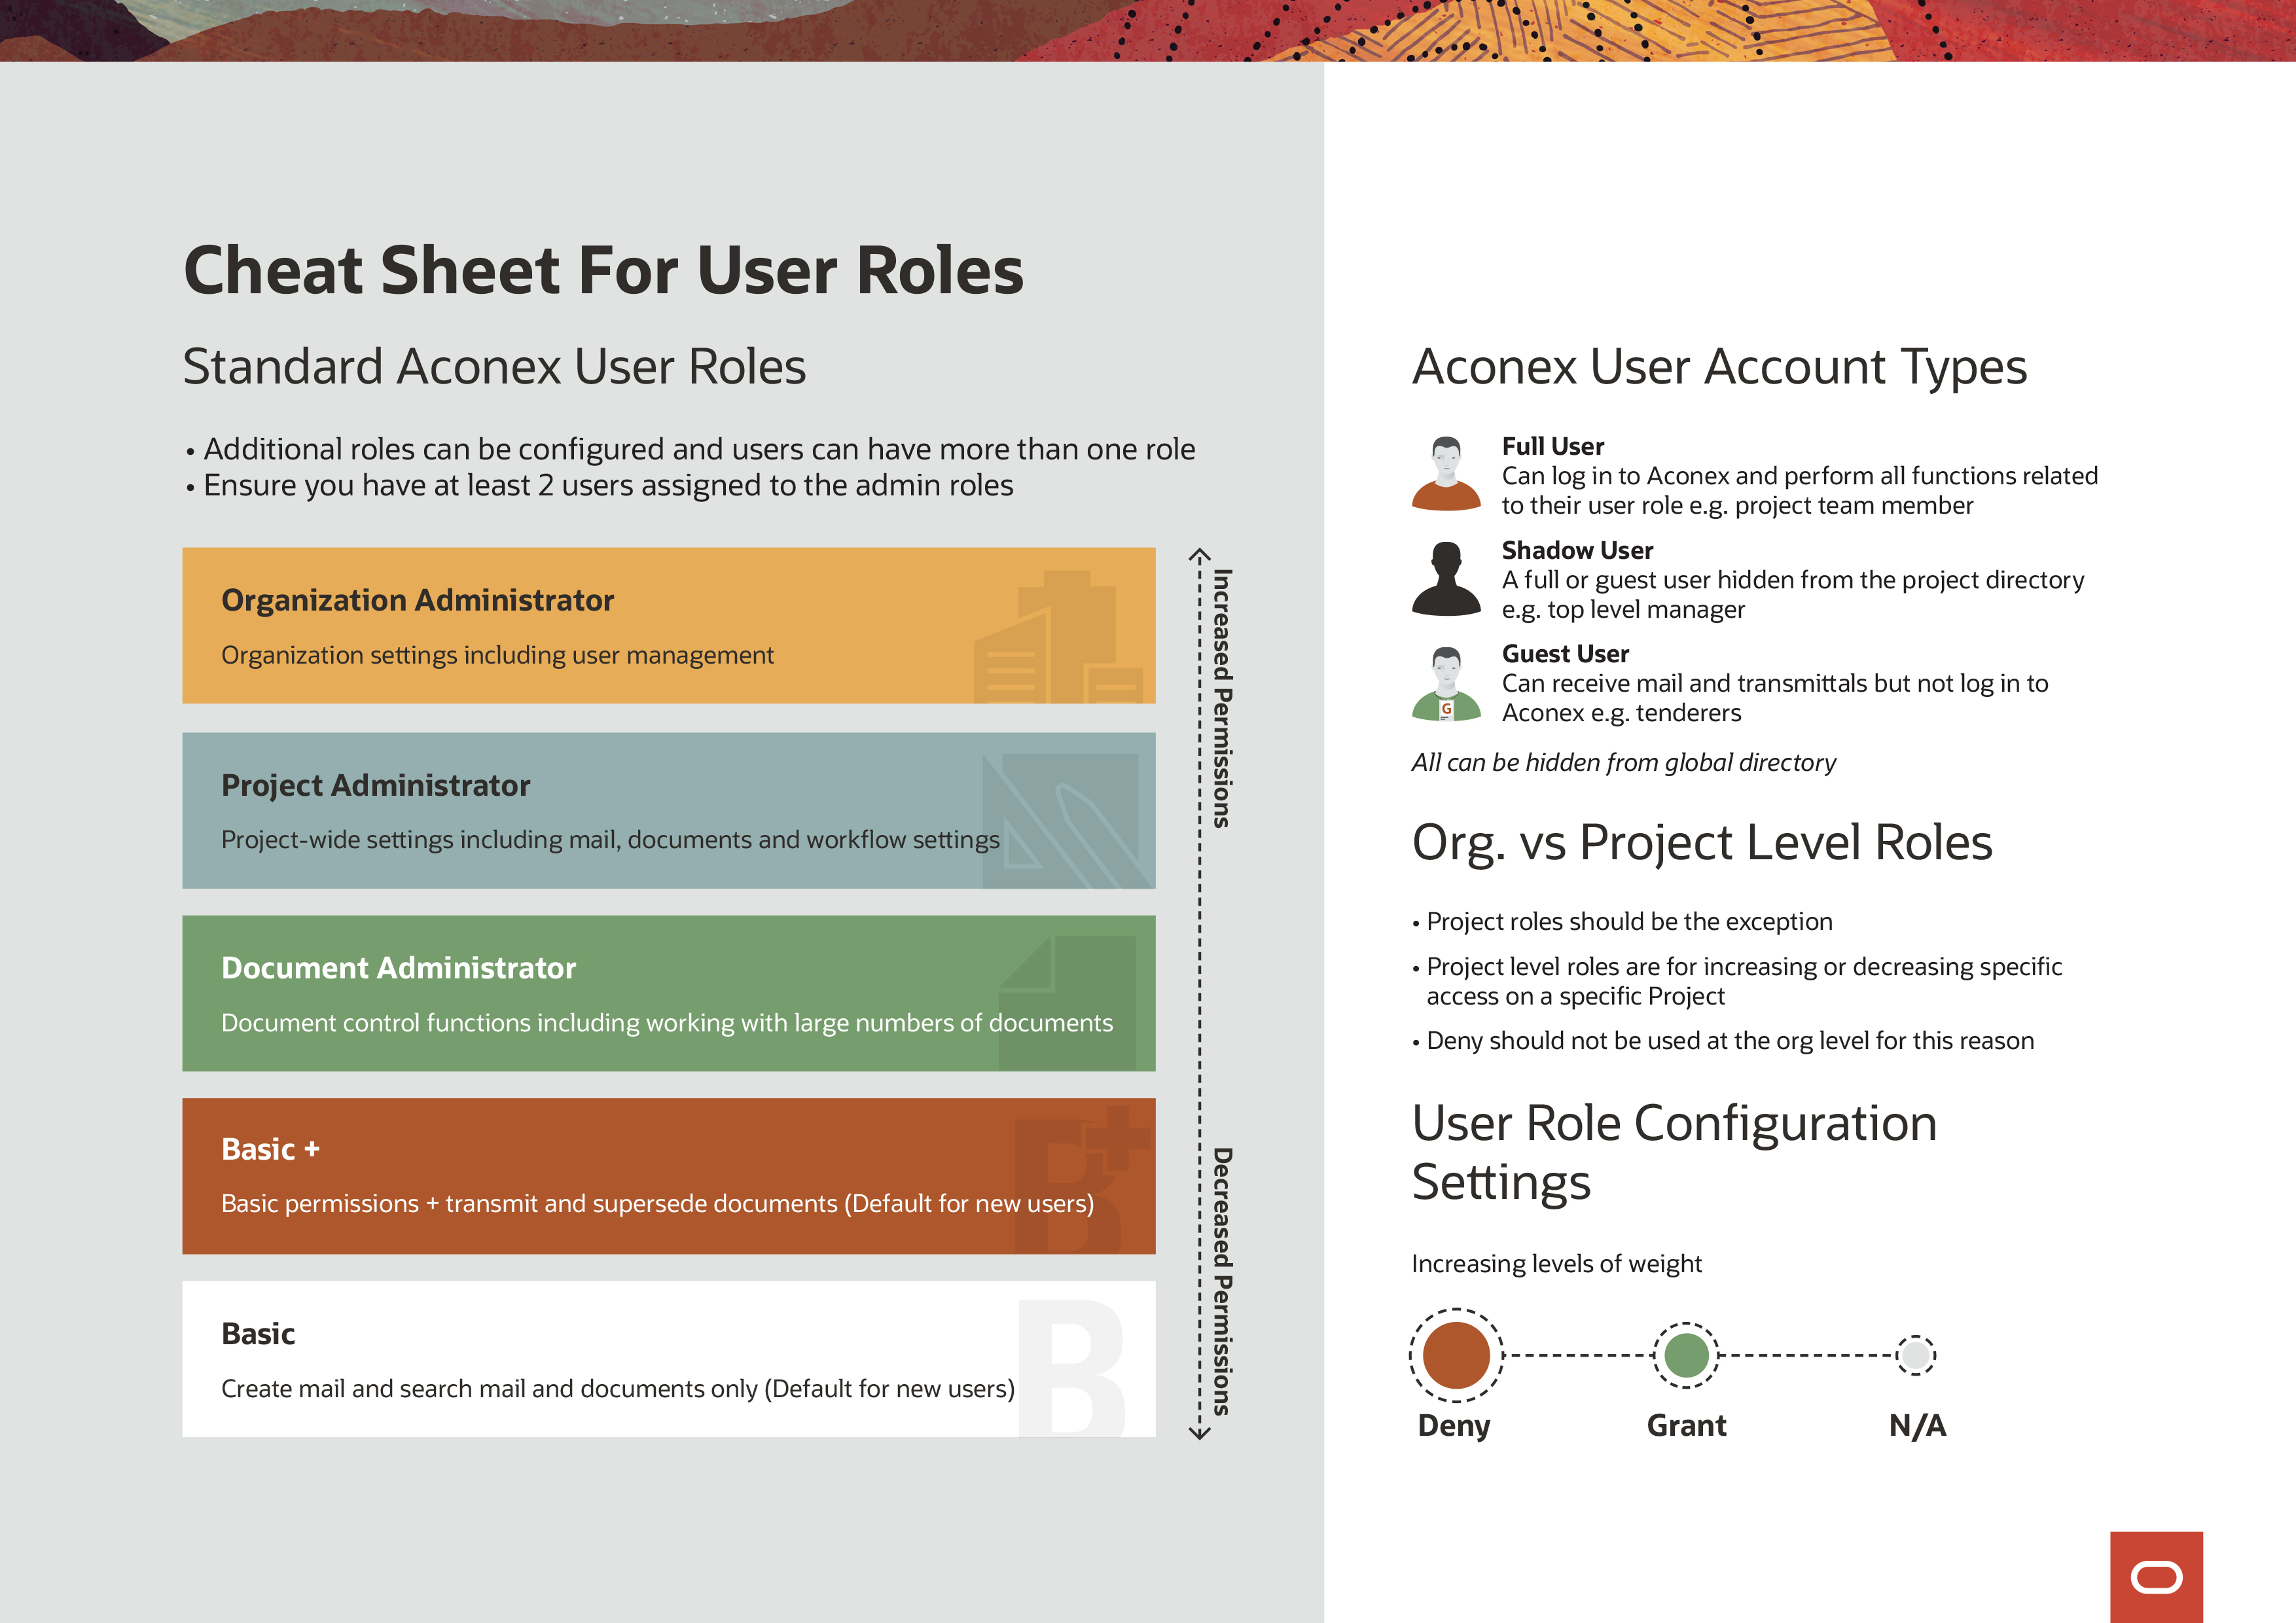The image size is (2296, 1623).
Task: Click the orange Deny circle
Action: coord(1456,1355)
